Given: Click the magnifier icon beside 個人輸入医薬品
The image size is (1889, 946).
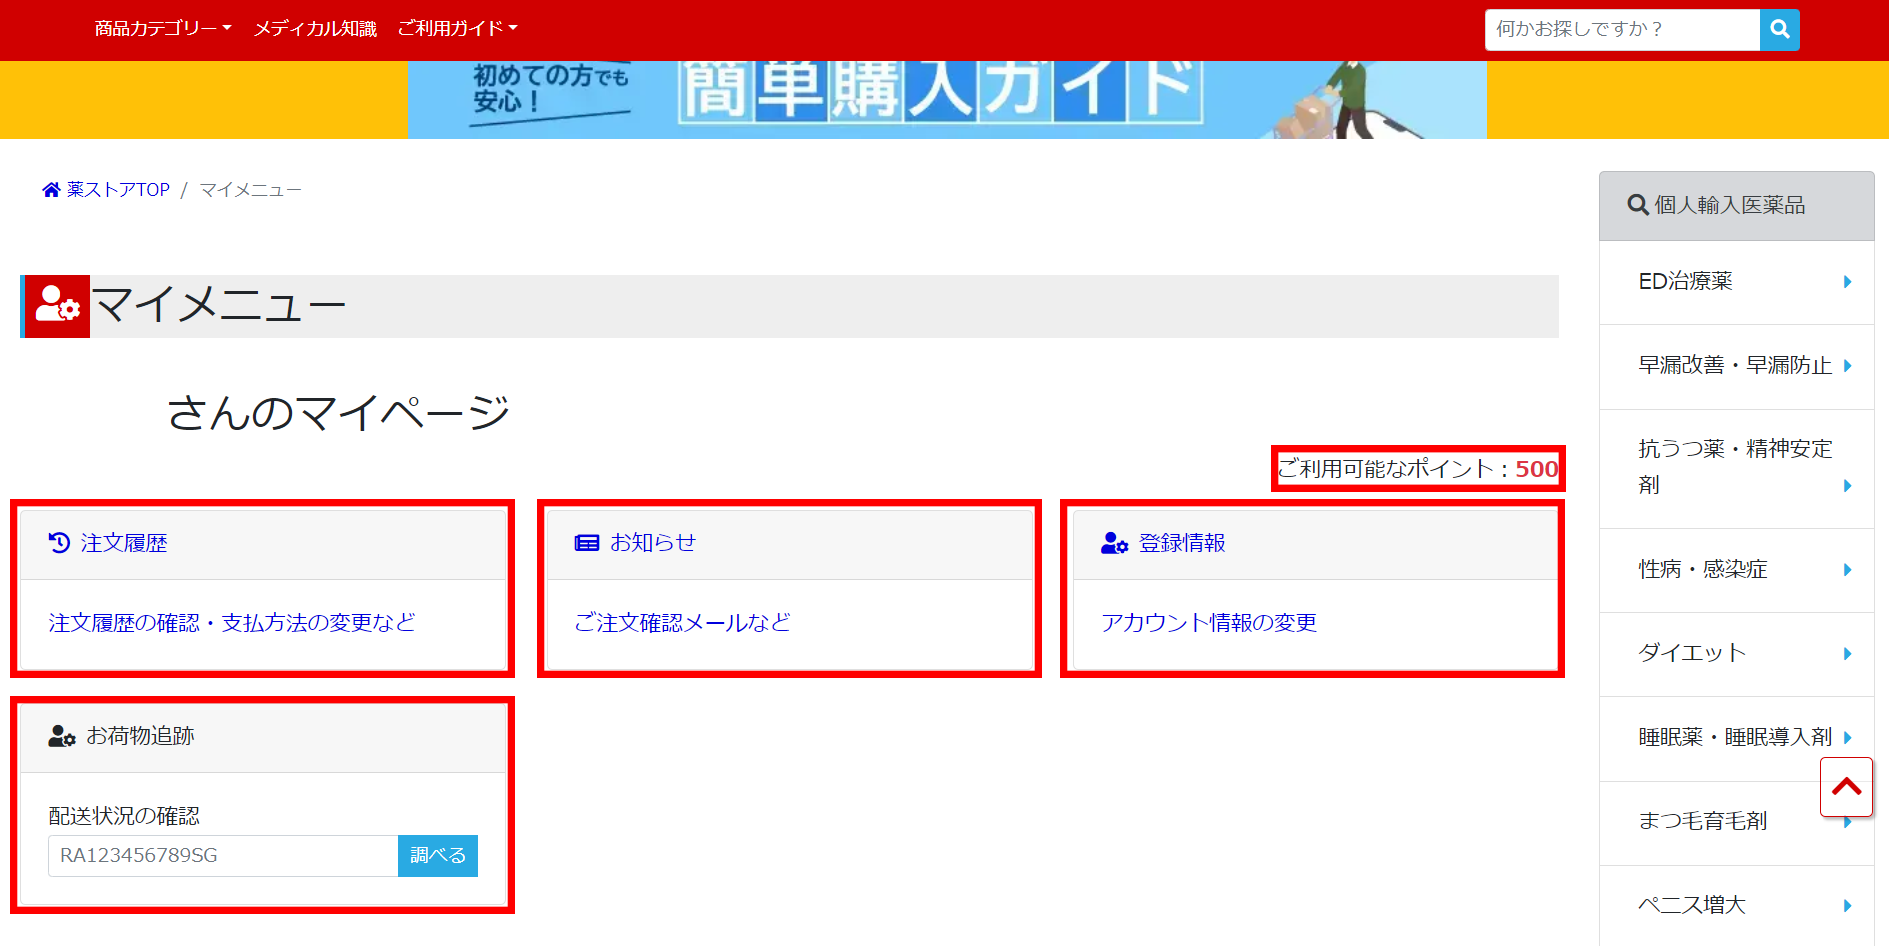Looking at the screenshot, I should tap(1638, 205).
